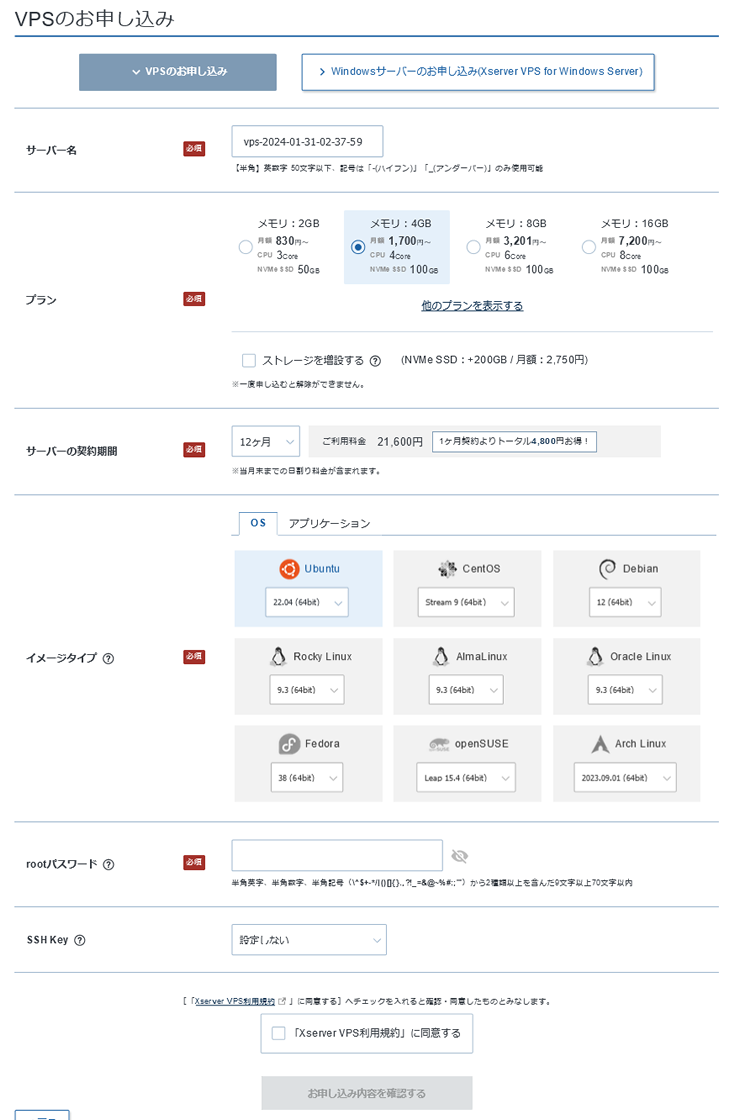Pick the Fedora logo icon
This screenshot has width=740, height=1120.
click(x=289, y=744)
